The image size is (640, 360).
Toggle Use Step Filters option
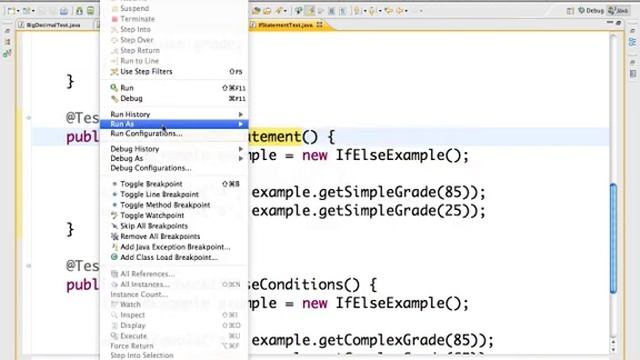coord(174,71)
